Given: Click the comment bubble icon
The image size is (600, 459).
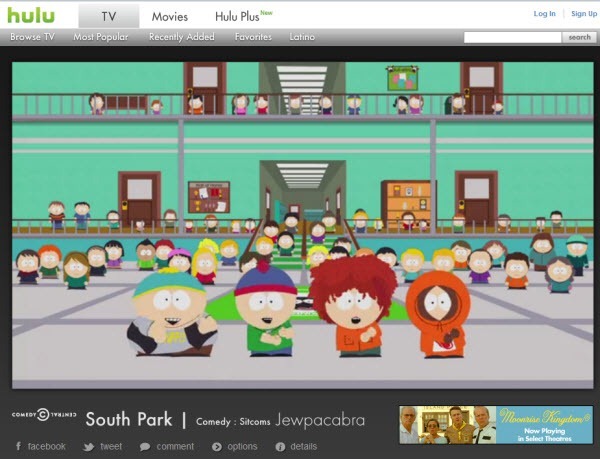Looking at the screenshot, I should click(x=145, y=447).
